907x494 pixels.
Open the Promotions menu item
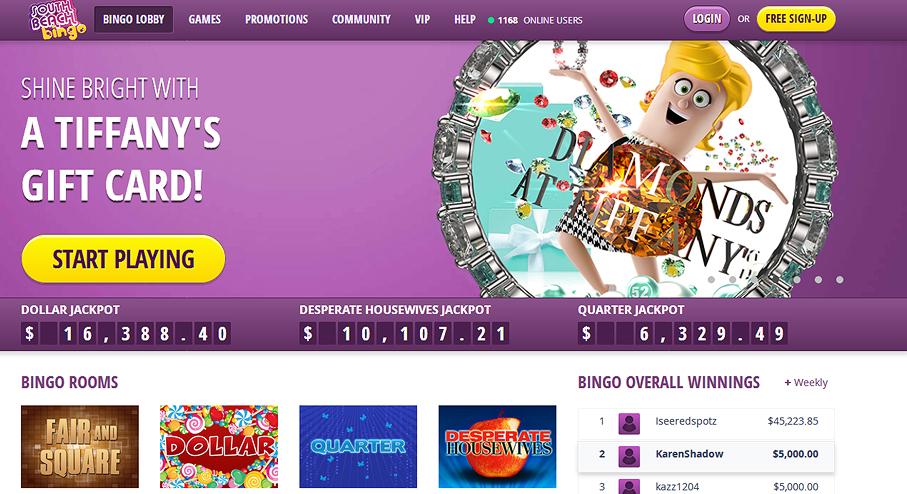pos(276,20)
